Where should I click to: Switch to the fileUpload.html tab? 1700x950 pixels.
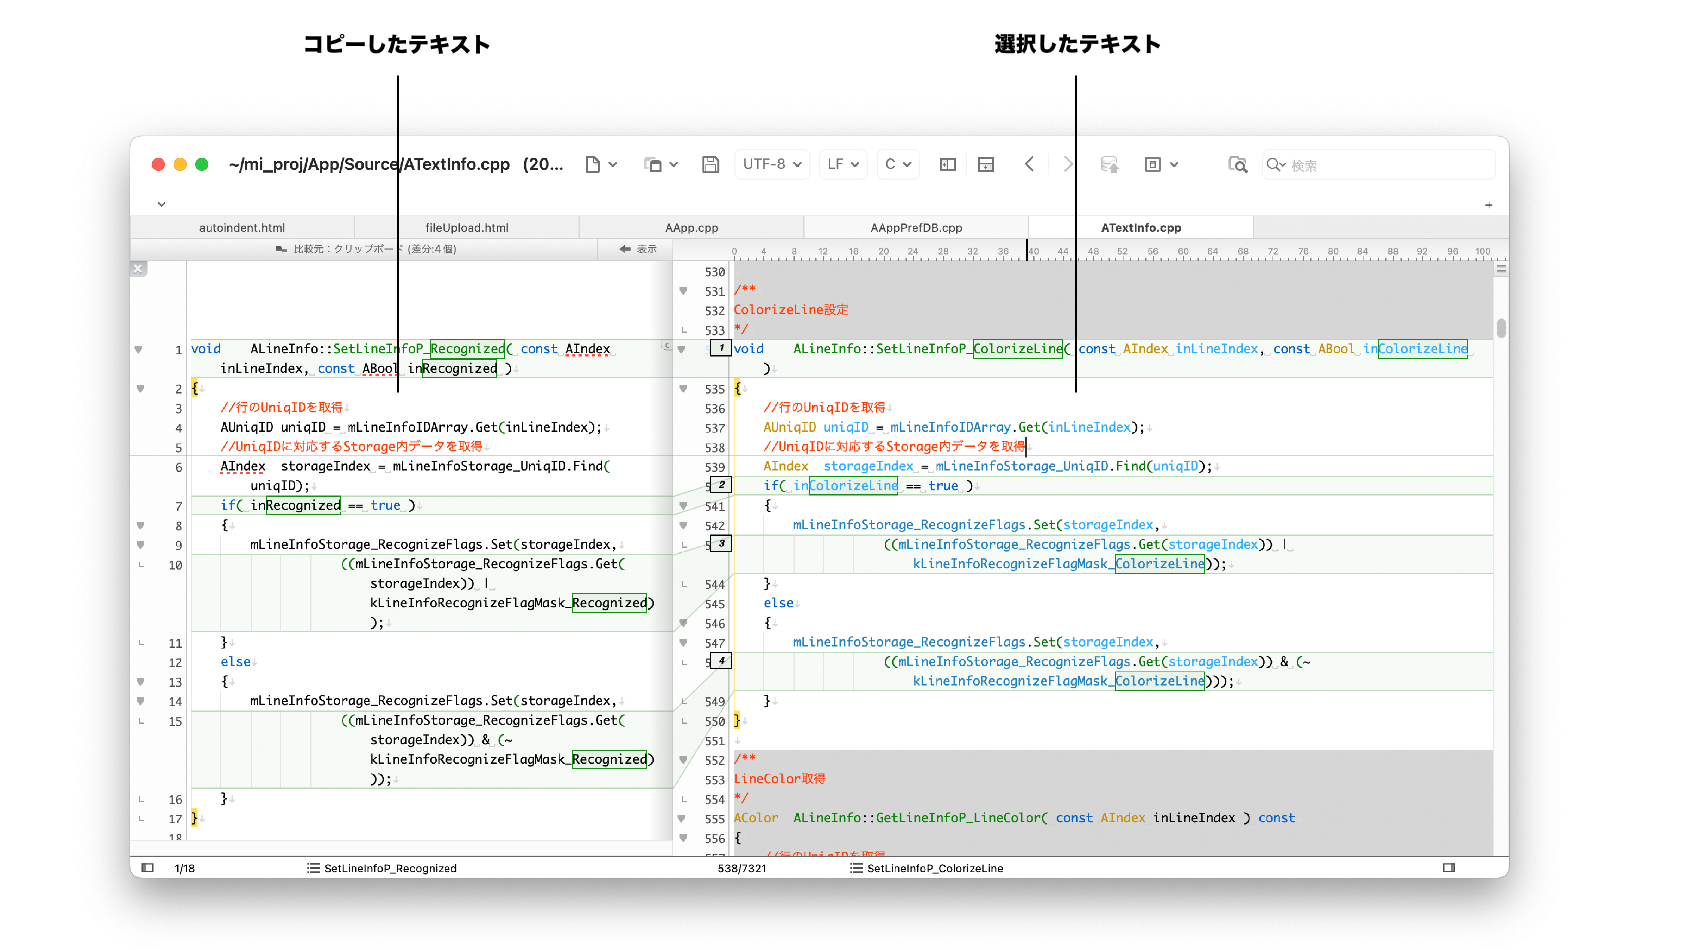click(467, 228)
